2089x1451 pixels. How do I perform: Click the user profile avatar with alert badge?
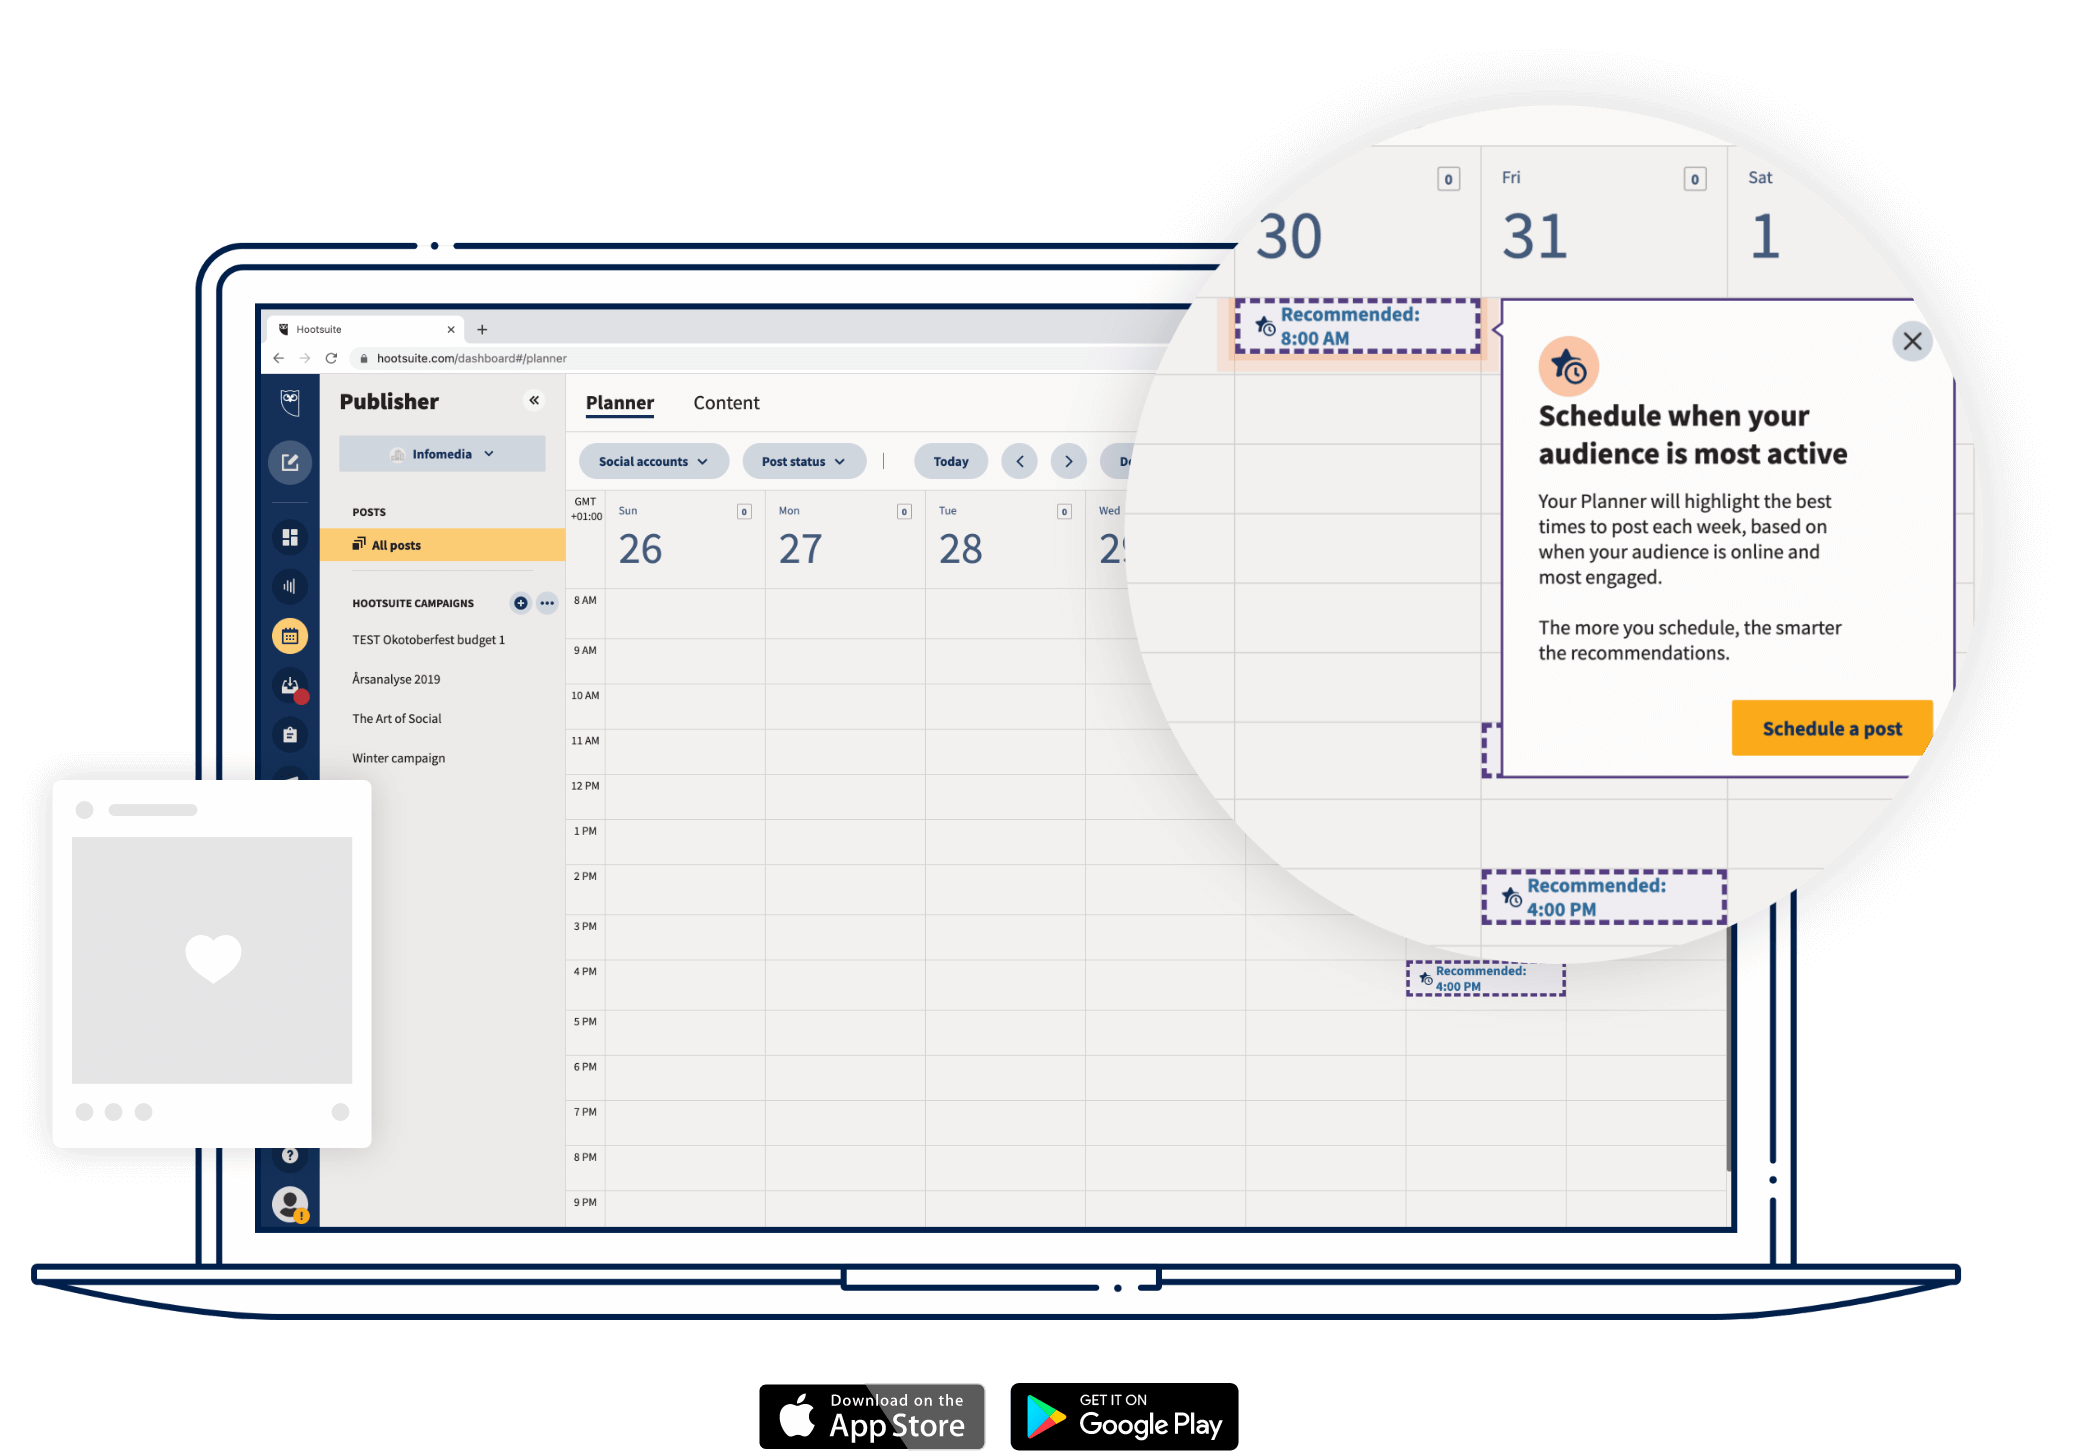290,1203
